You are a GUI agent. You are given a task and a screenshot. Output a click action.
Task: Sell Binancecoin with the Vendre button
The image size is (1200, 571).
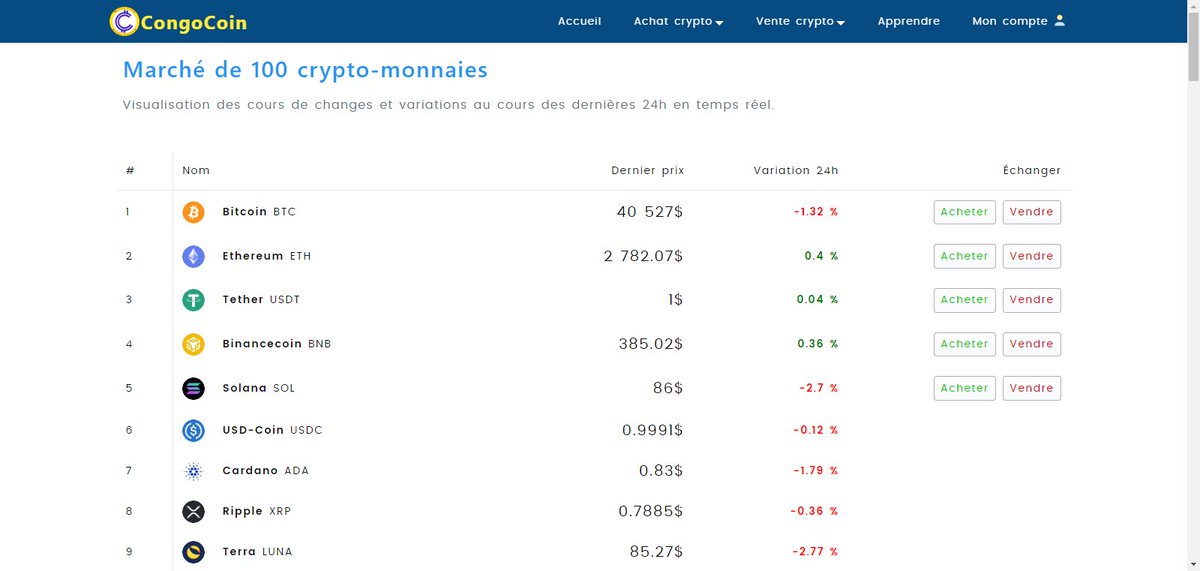[x=1032, y=344]
